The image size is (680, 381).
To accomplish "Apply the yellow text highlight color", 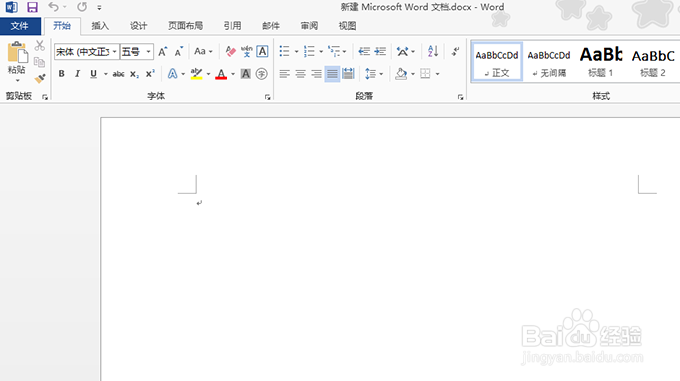I will (x=196, y=74).
